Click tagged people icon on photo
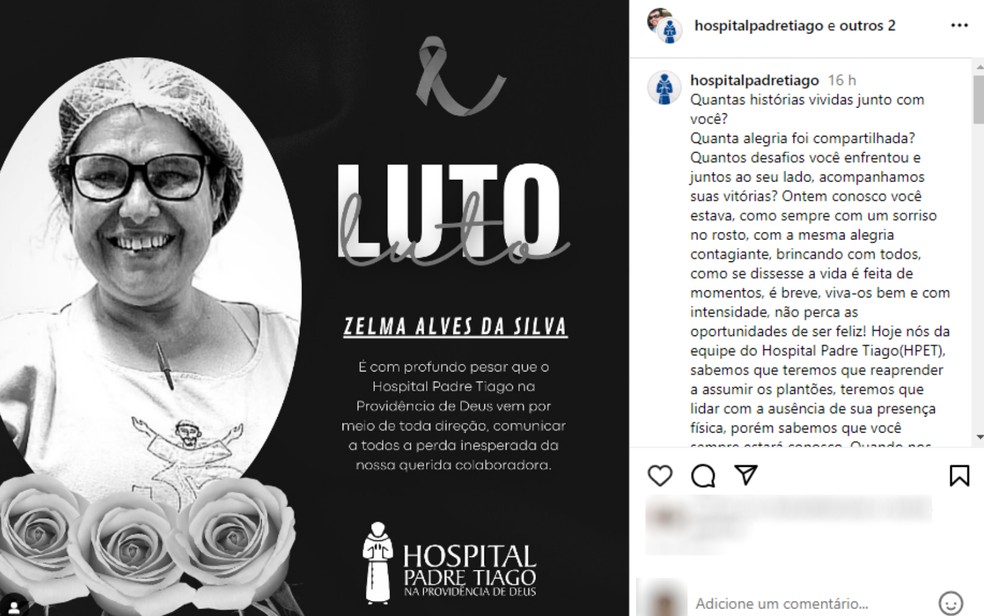Screen dimensions: 984x616 pos(14,607)
